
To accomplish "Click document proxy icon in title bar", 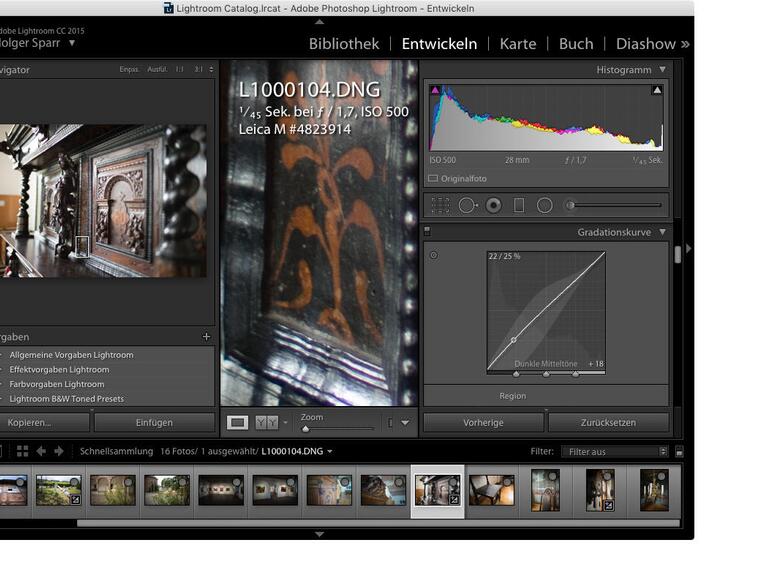I will [x=168, y=8].
